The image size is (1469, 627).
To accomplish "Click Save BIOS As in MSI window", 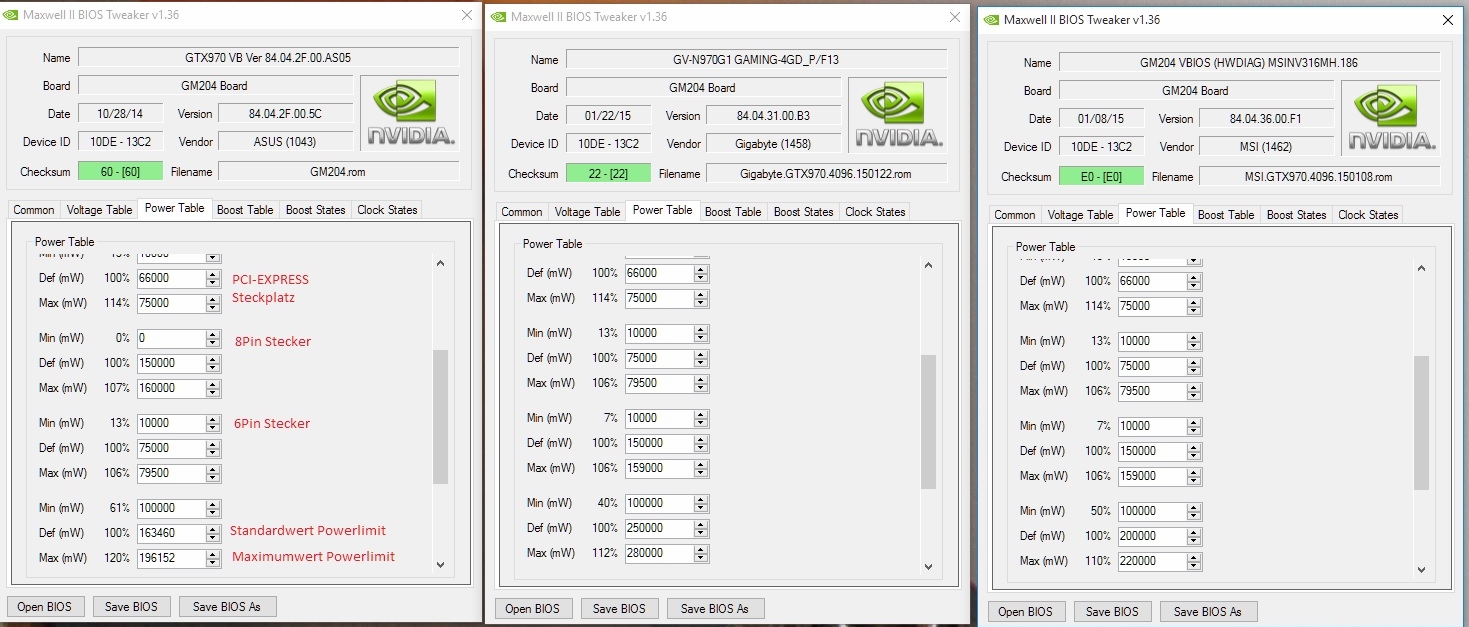I will [1208, 612].
